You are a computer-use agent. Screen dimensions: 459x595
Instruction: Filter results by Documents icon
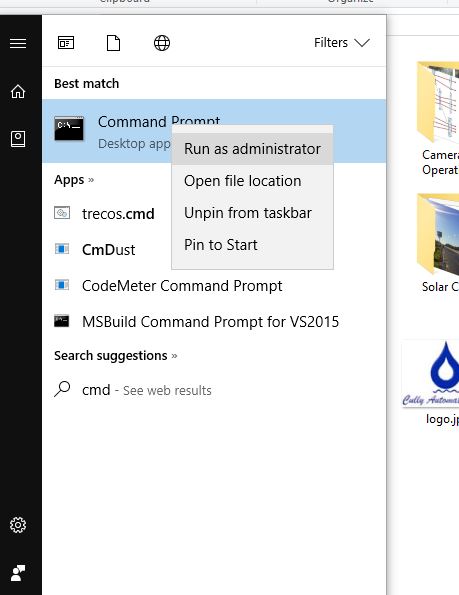click(x=113, y=43)
